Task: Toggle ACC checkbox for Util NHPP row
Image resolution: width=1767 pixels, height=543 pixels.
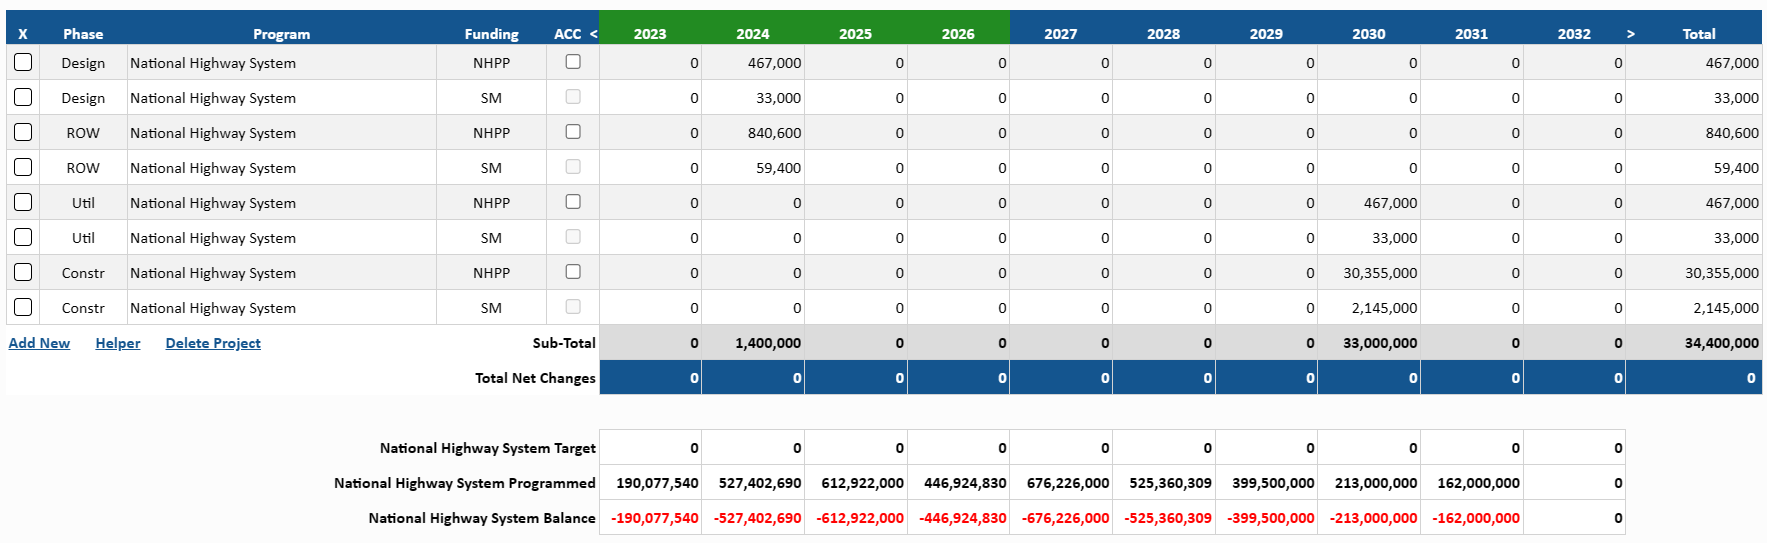Action: 573,201
